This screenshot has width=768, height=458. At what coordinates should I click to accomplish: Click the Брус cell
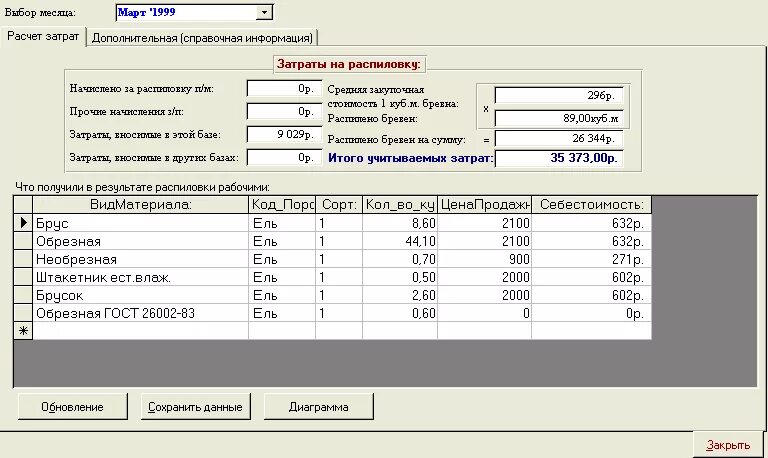(141, 223)
